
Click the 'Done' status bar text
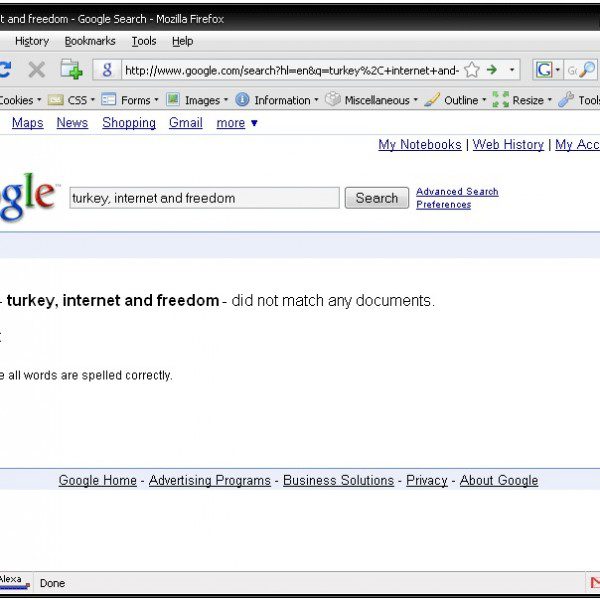click(x=52, y=583)
